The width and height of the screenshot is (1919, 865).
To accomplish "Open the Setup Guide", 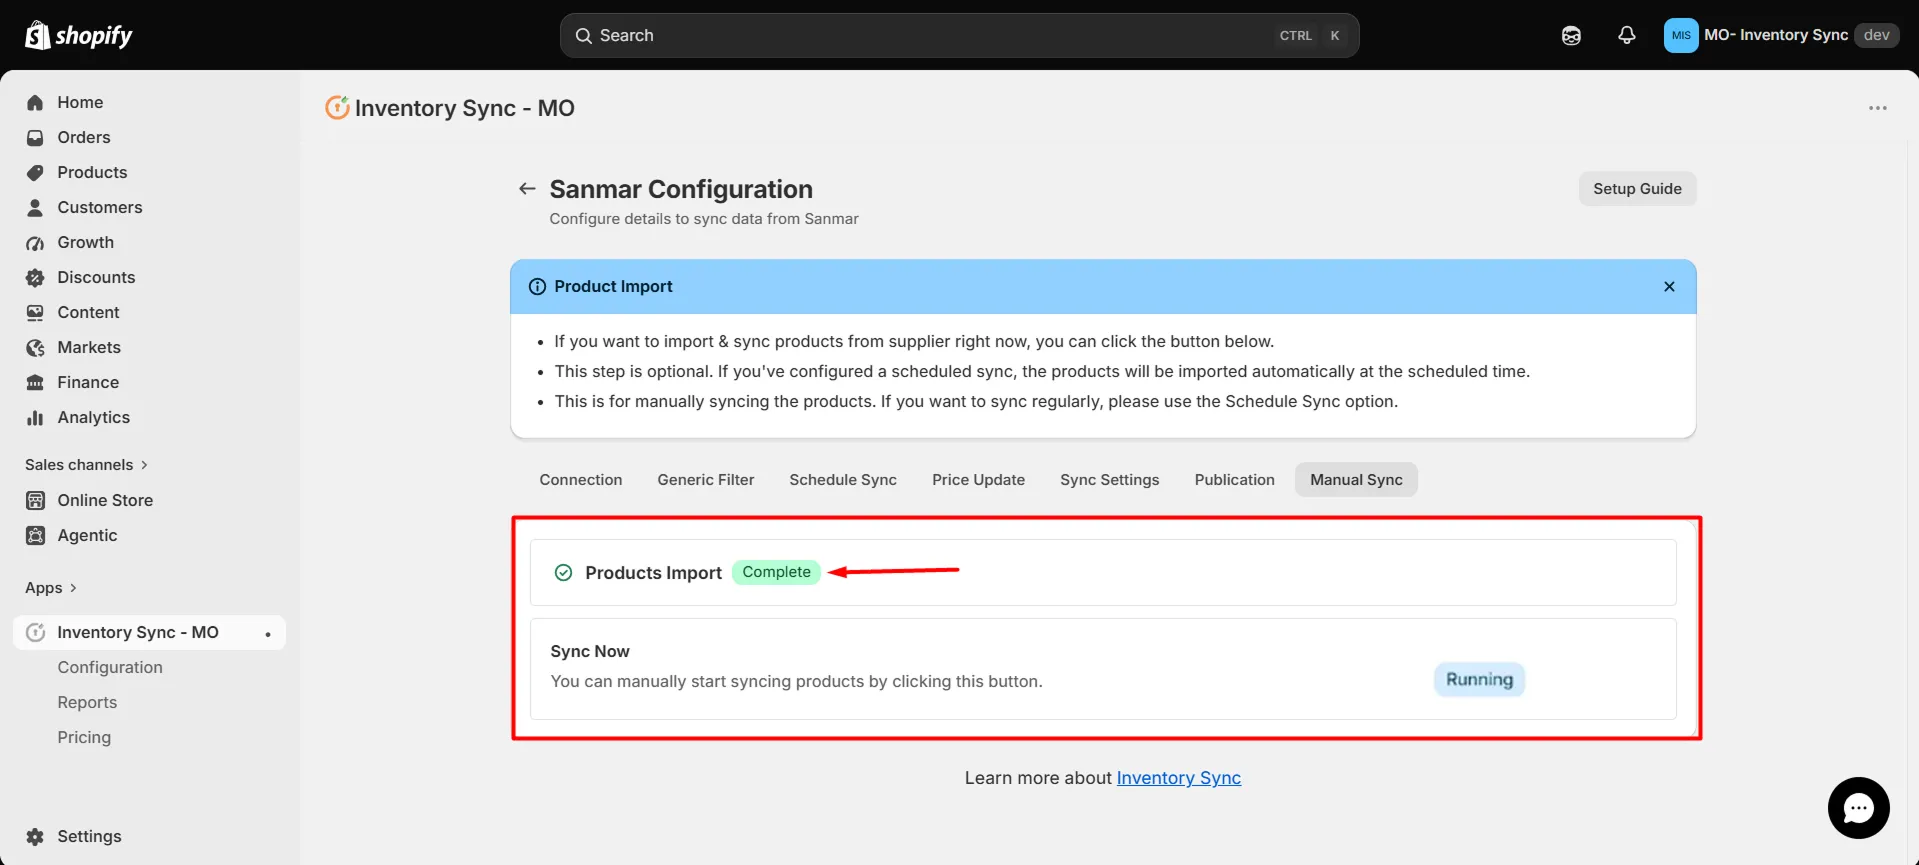I will pos(1637,189).
